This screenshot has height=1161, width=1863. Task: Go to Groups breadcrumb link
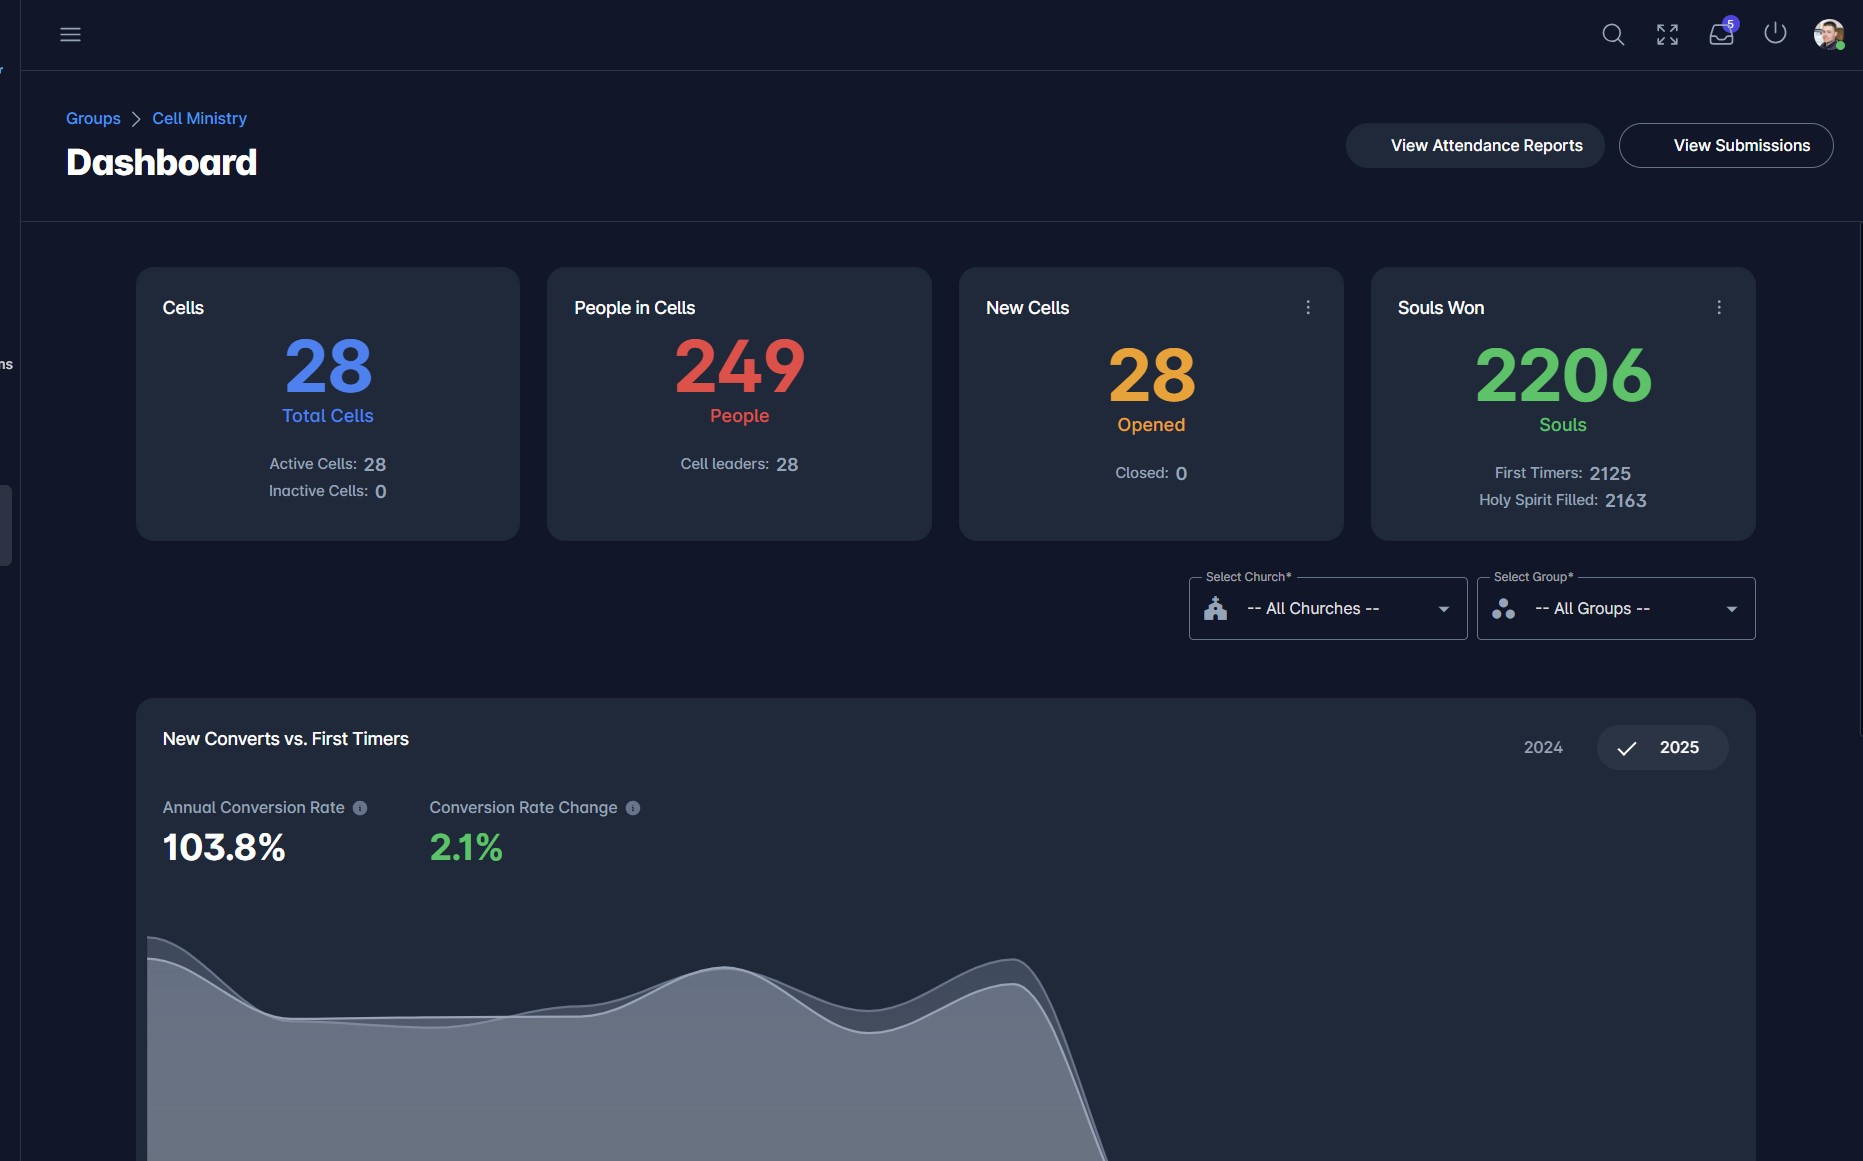tap(93, 118)
